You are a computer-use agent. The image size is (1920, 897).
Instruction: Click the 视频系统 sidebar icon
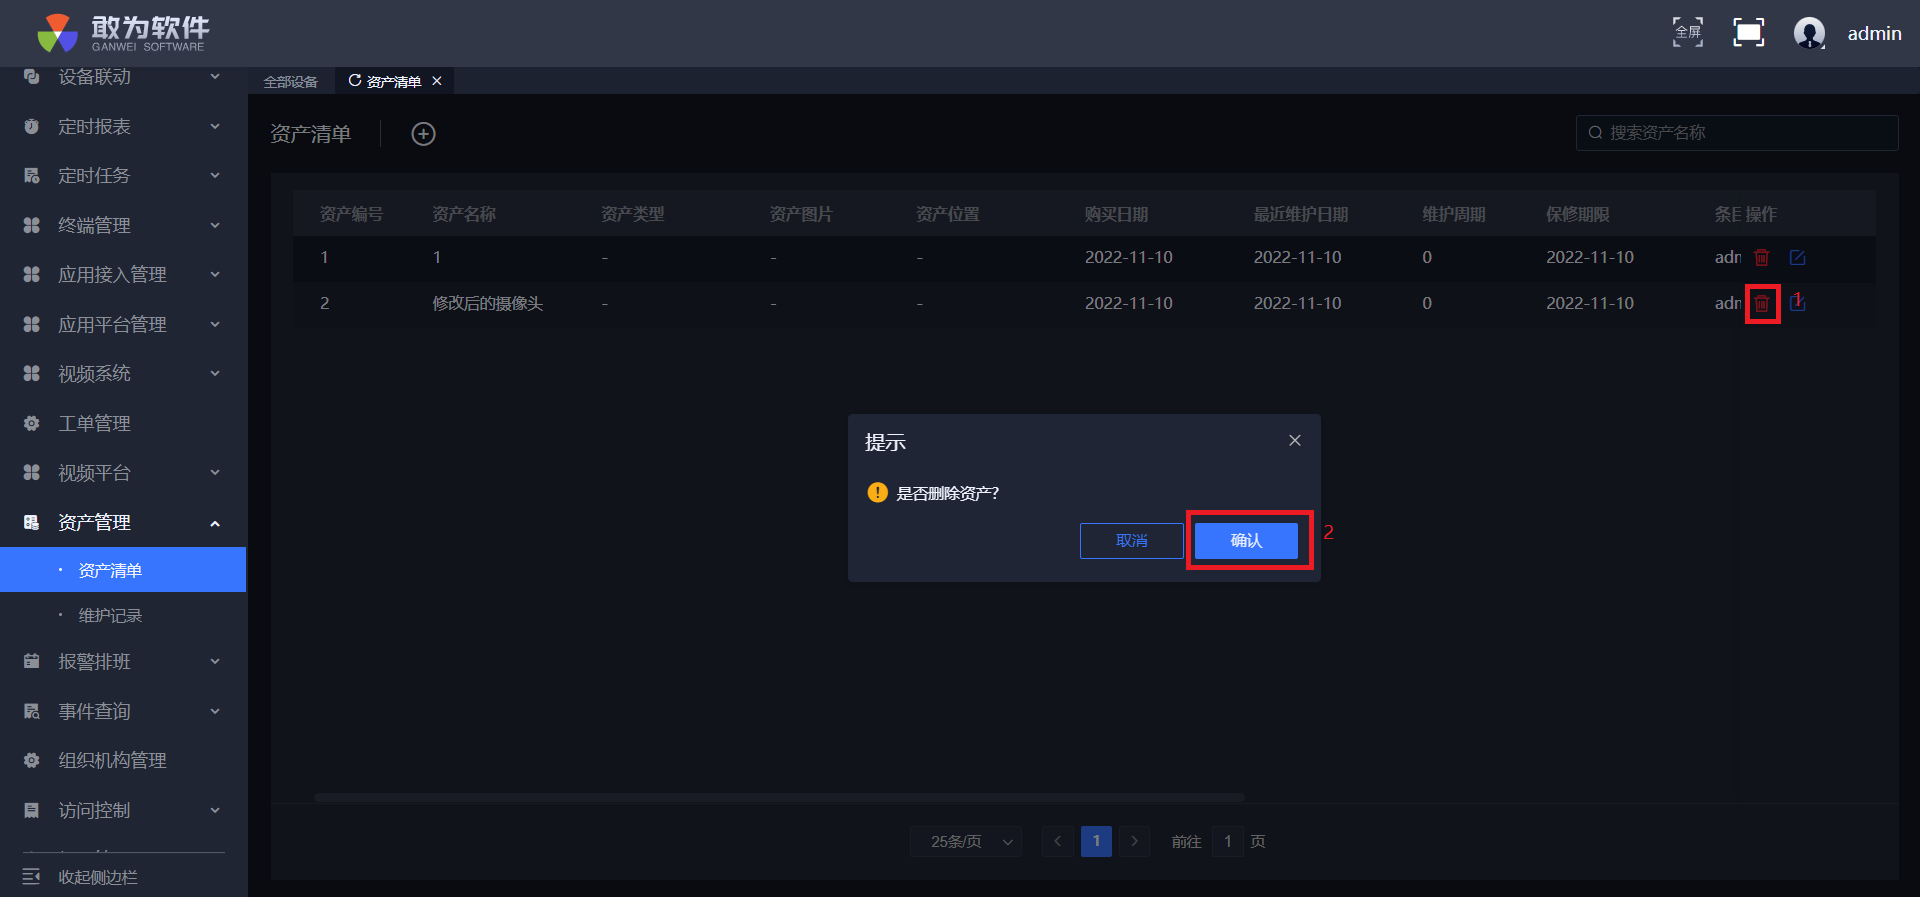(31, 374)
